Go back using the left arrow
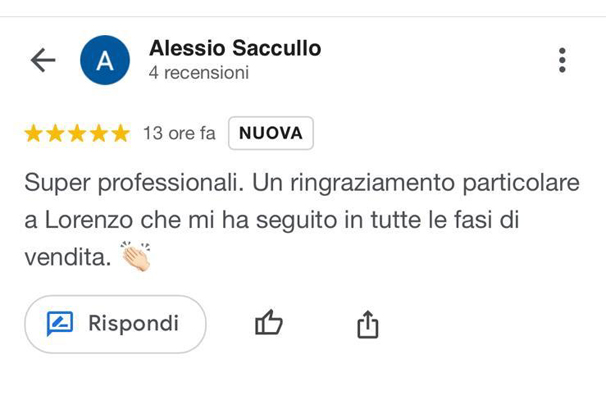Screen dimensions: 606x416 click(42, 60)
